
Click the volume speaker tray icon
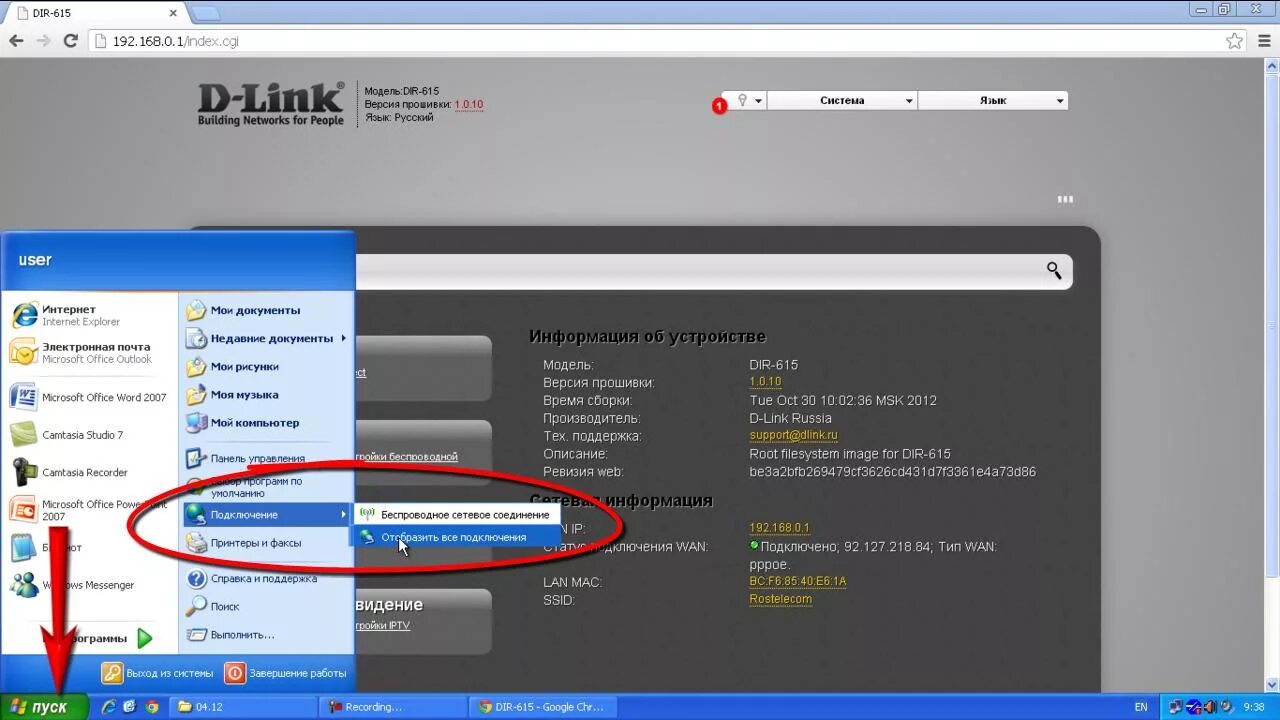click(x=1209, y=707)
